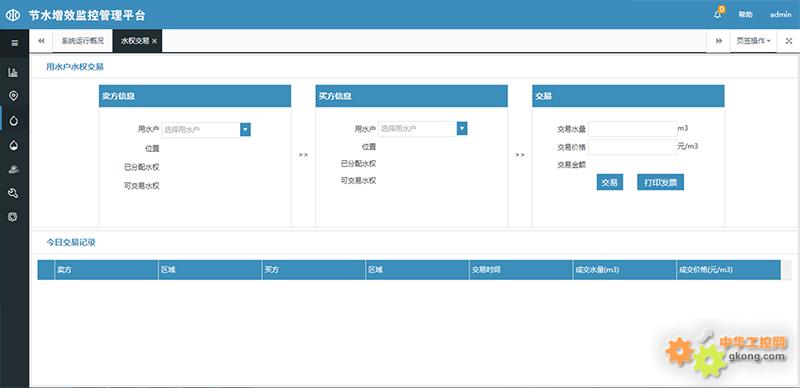Open the buyer 用水户 dropdown arrow

(462, 129)
